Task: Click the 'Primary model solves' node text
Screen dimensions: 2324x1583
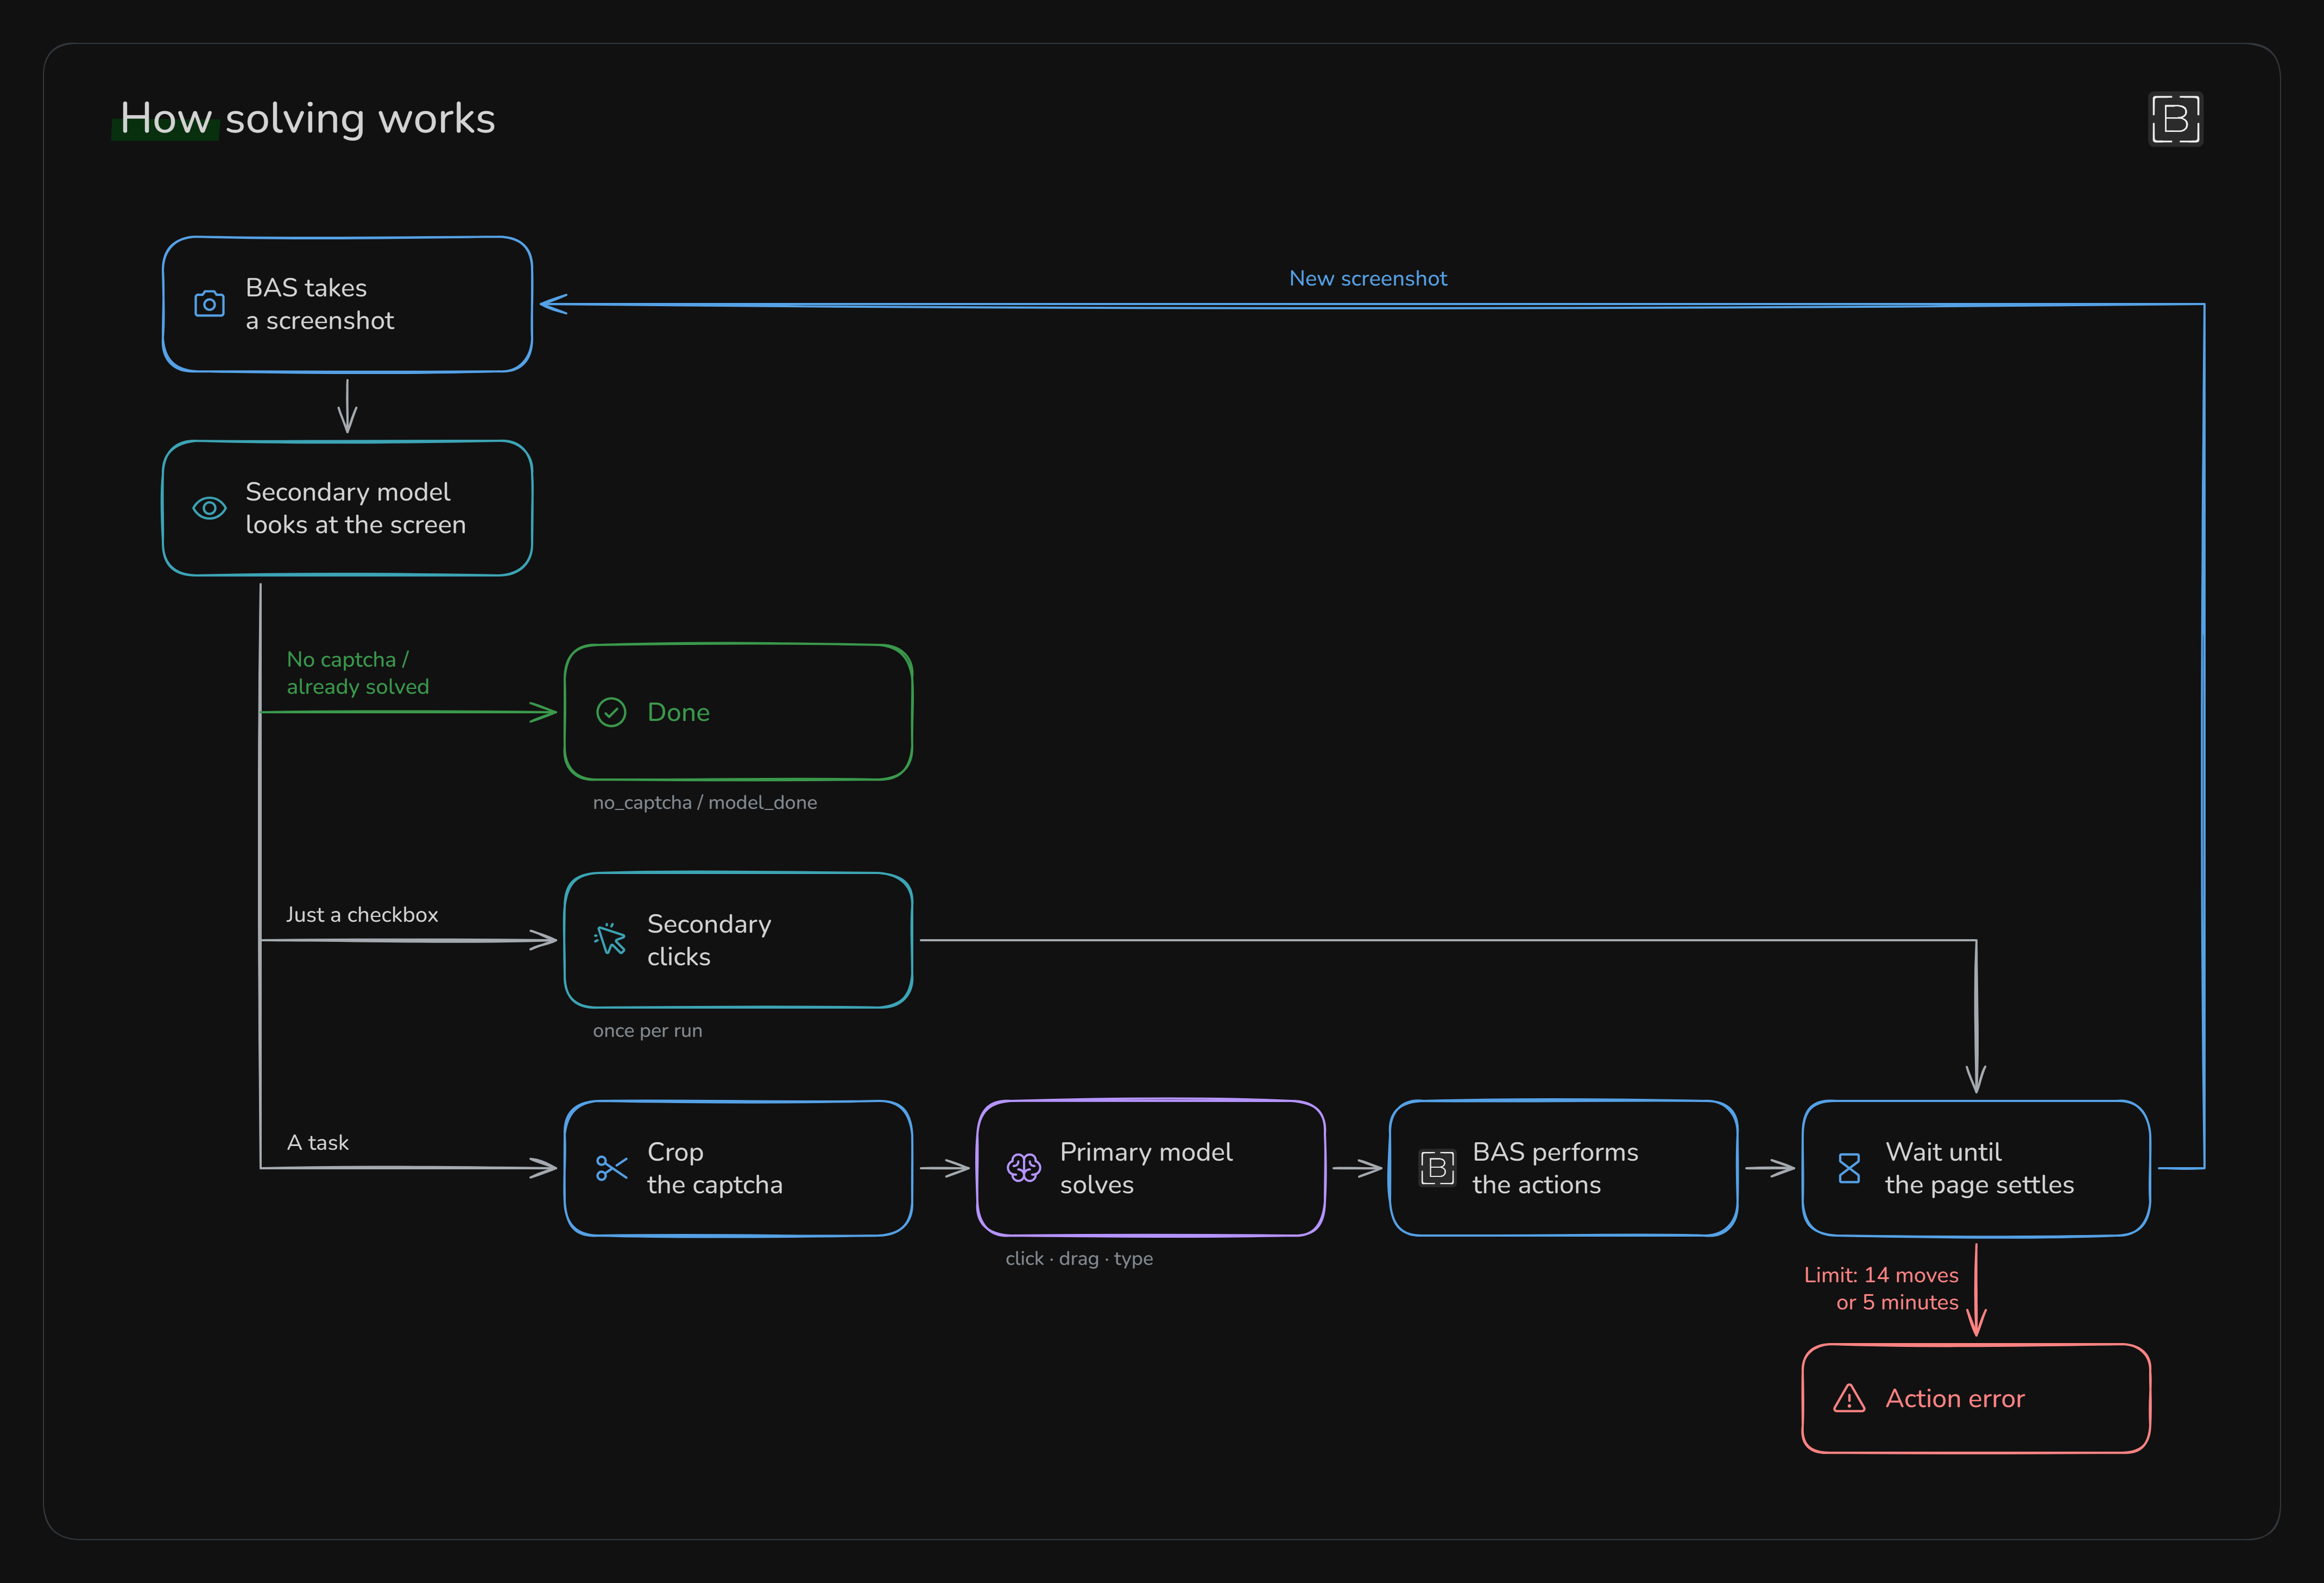Action: 1146,1168
